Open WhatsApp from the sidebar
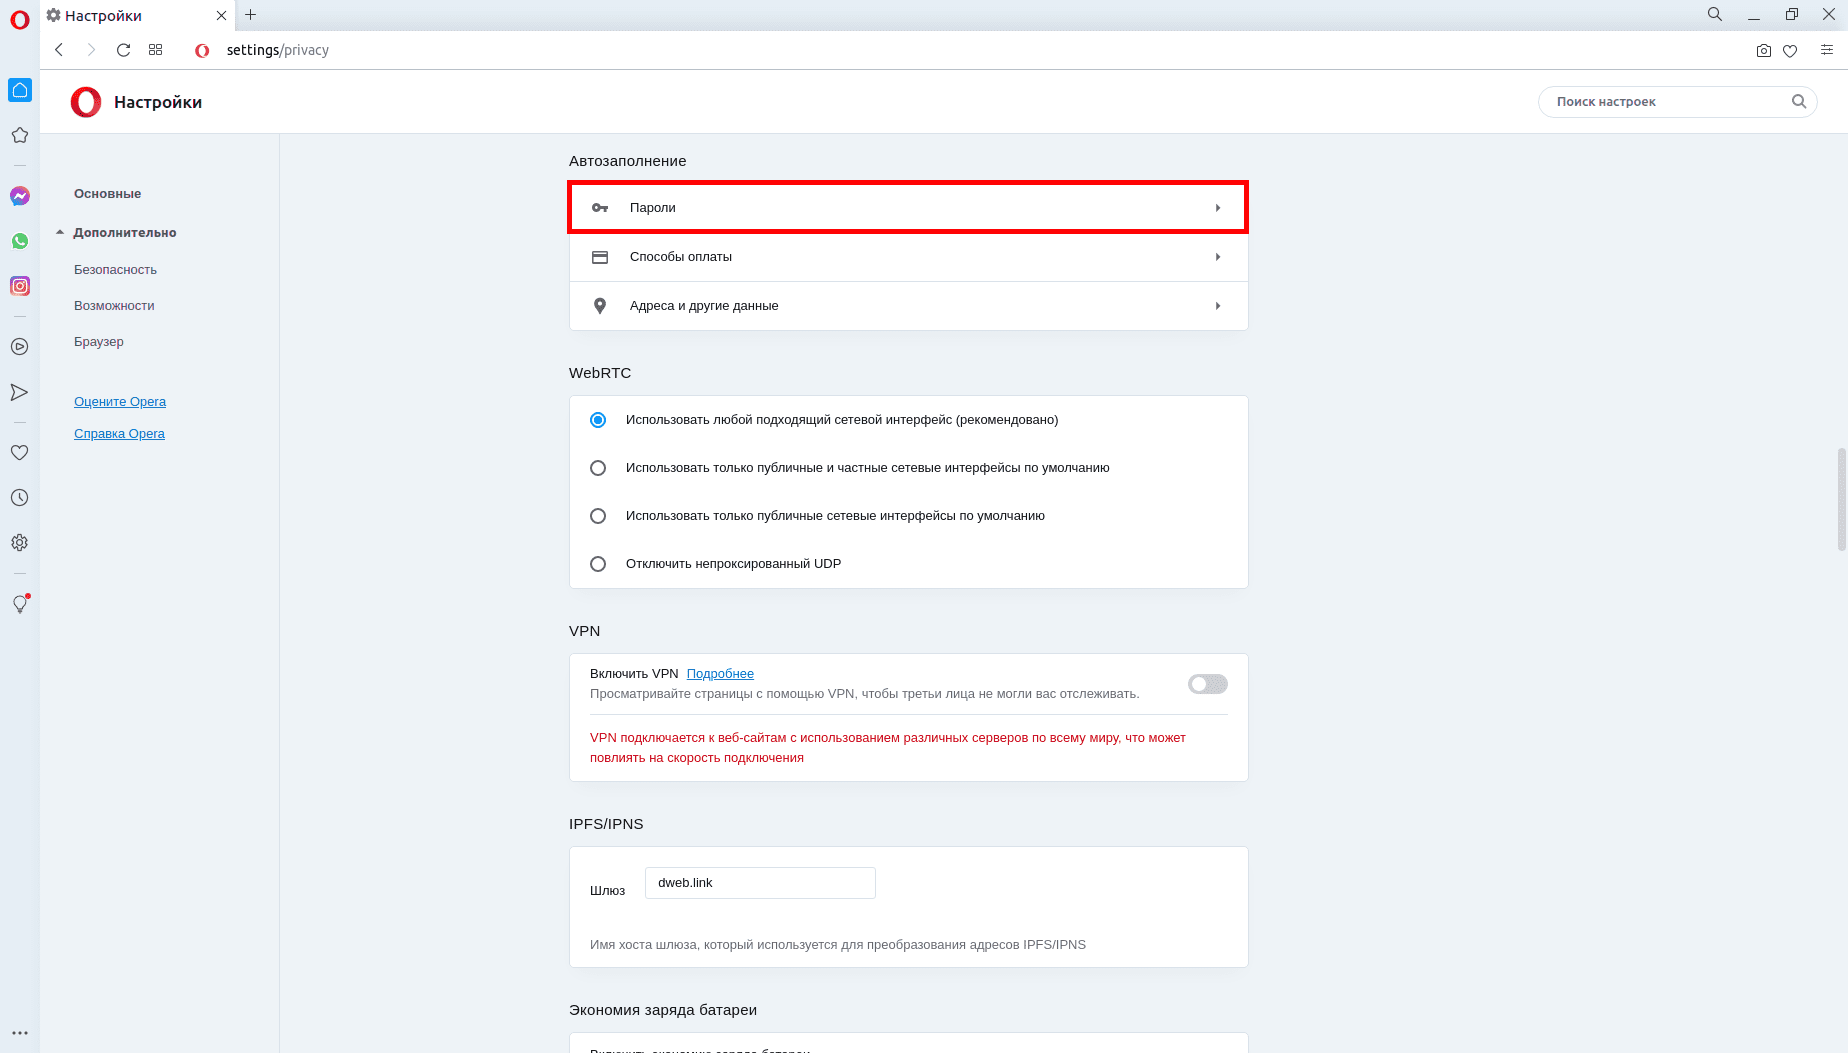 point(20,241)
